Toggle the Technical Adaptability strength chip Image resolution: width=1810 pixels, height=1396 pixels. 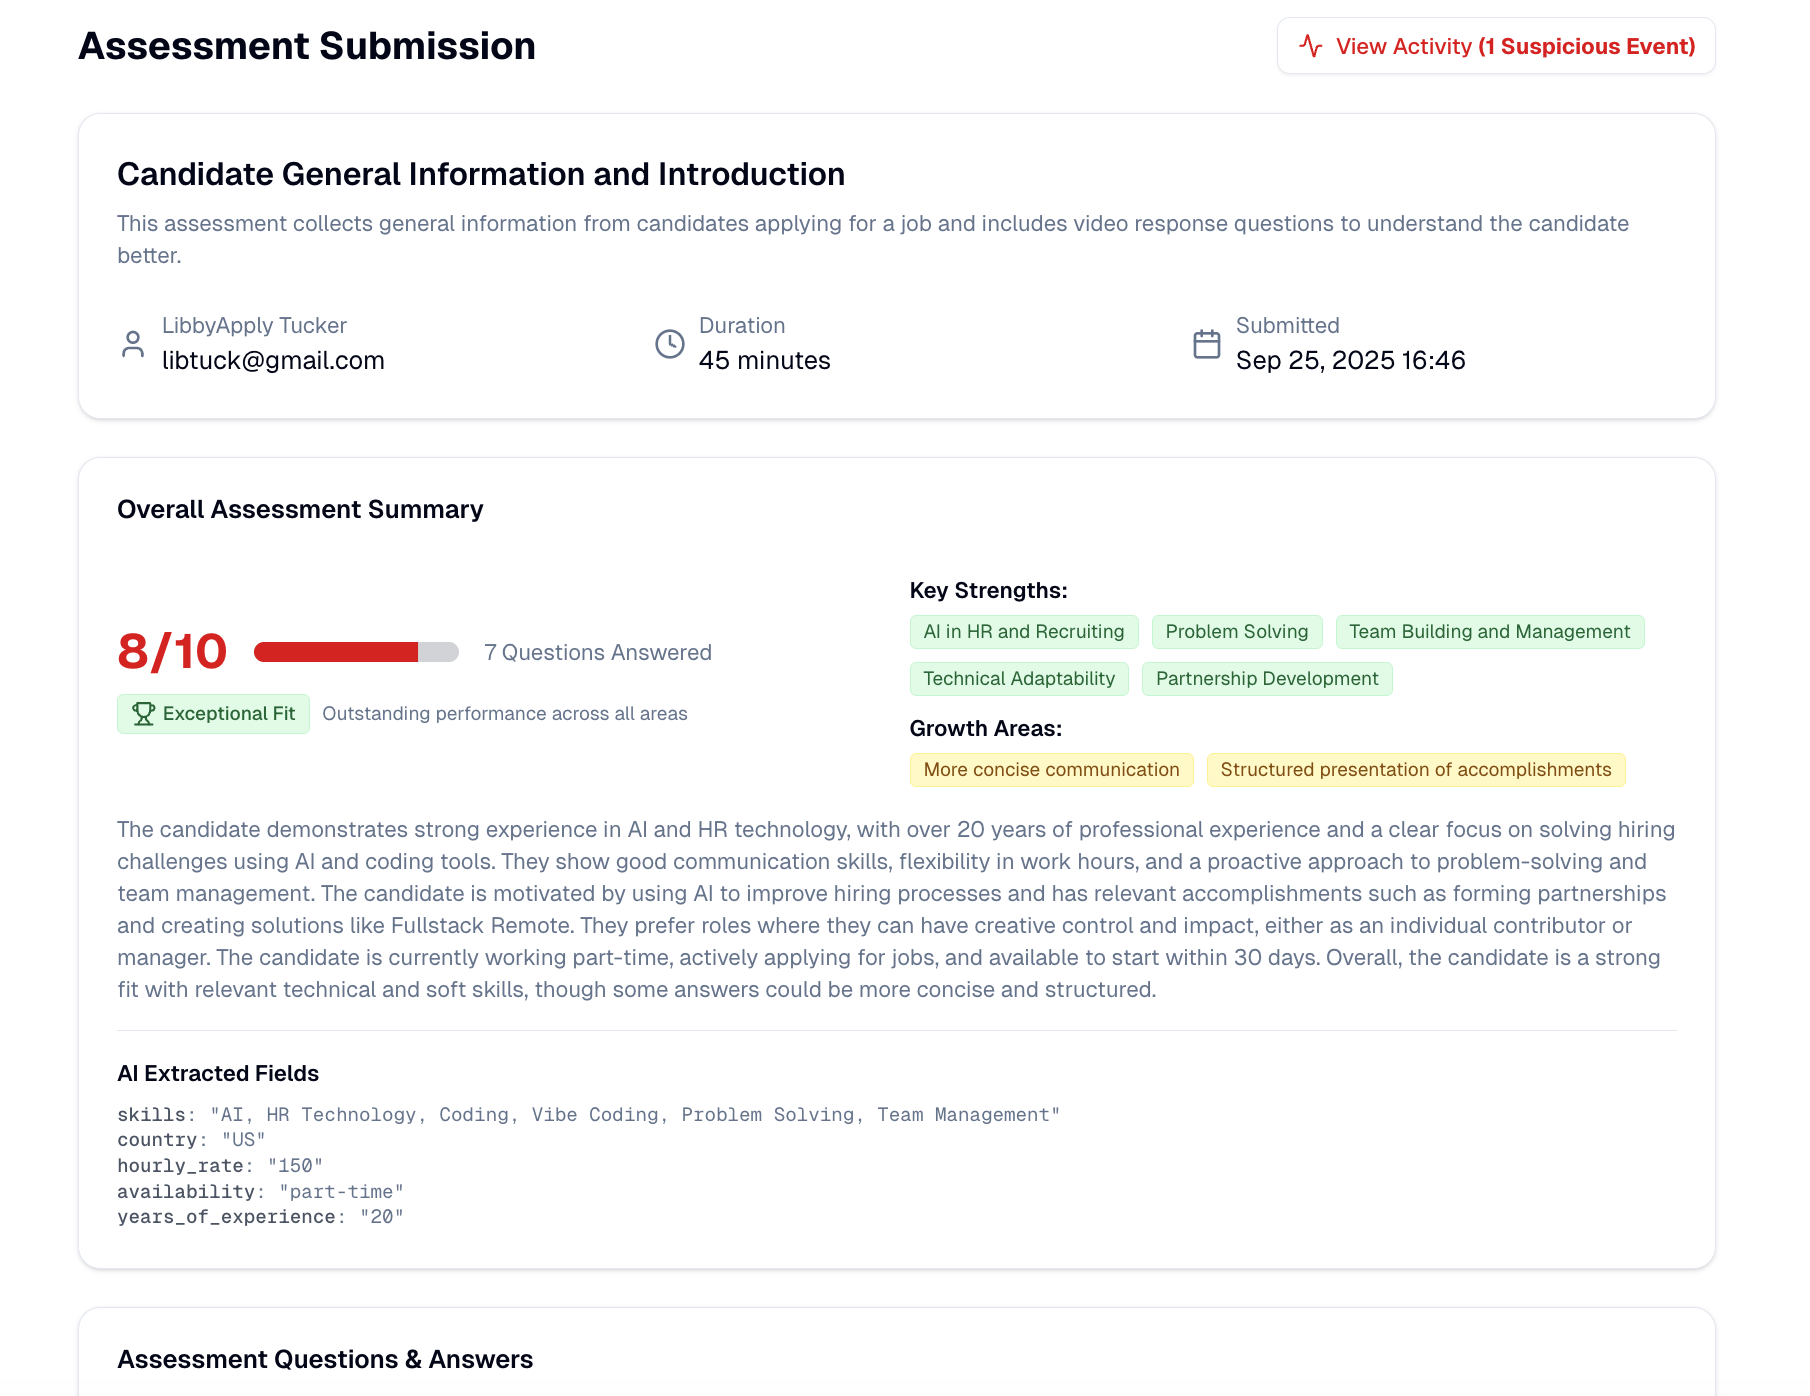click(1018, 678)
